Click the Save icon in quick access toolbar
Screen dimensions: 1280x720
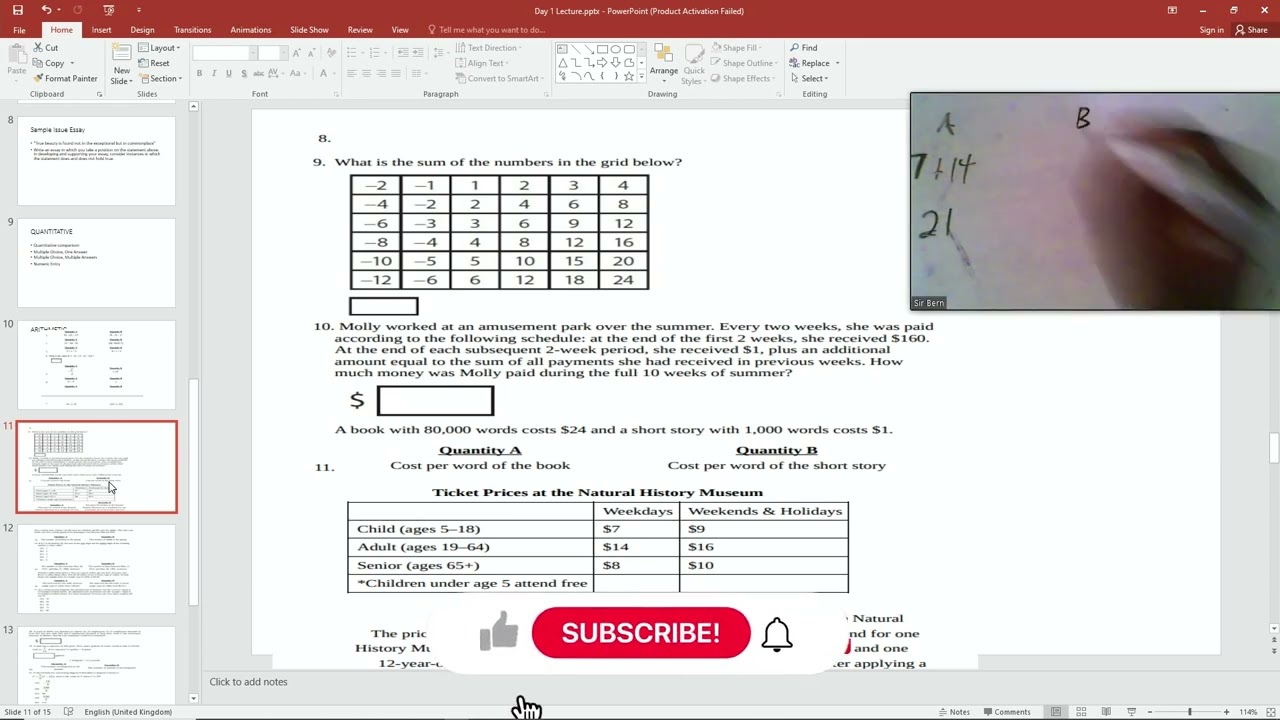(17, 10)
